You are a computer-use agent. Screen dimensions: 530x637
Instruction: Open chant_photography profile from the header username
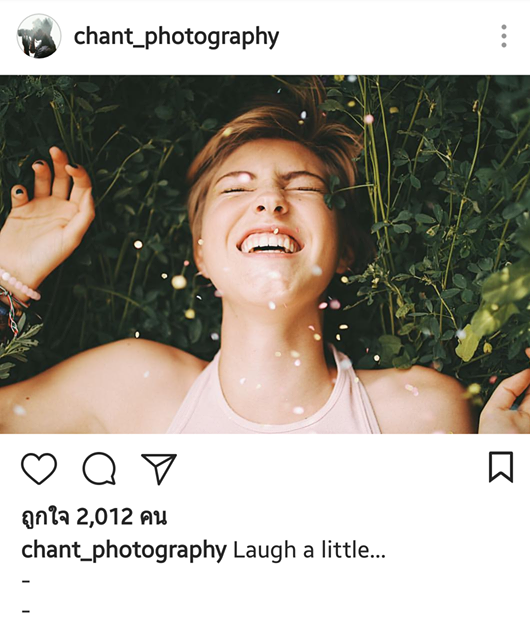(x=176, y=37)
